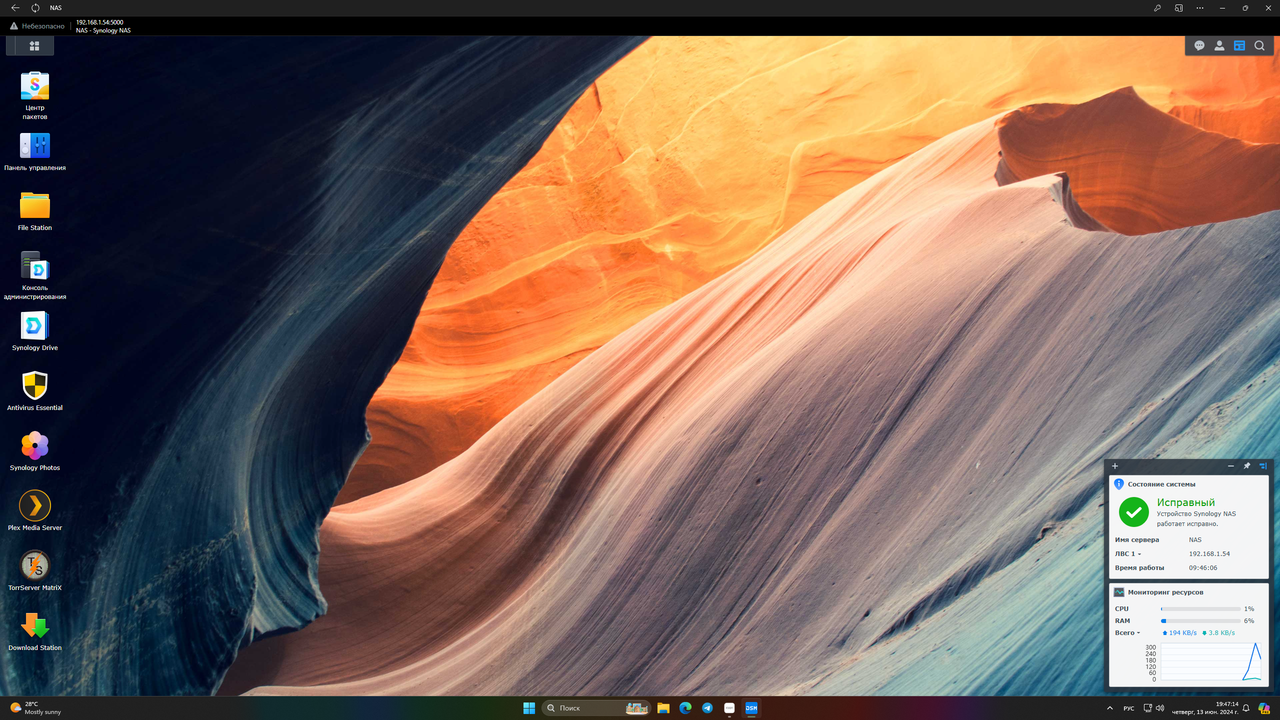Click the upload speed 194 KB/s
This screenshot has height=720, width=1280.
(x=1180, y=633)
